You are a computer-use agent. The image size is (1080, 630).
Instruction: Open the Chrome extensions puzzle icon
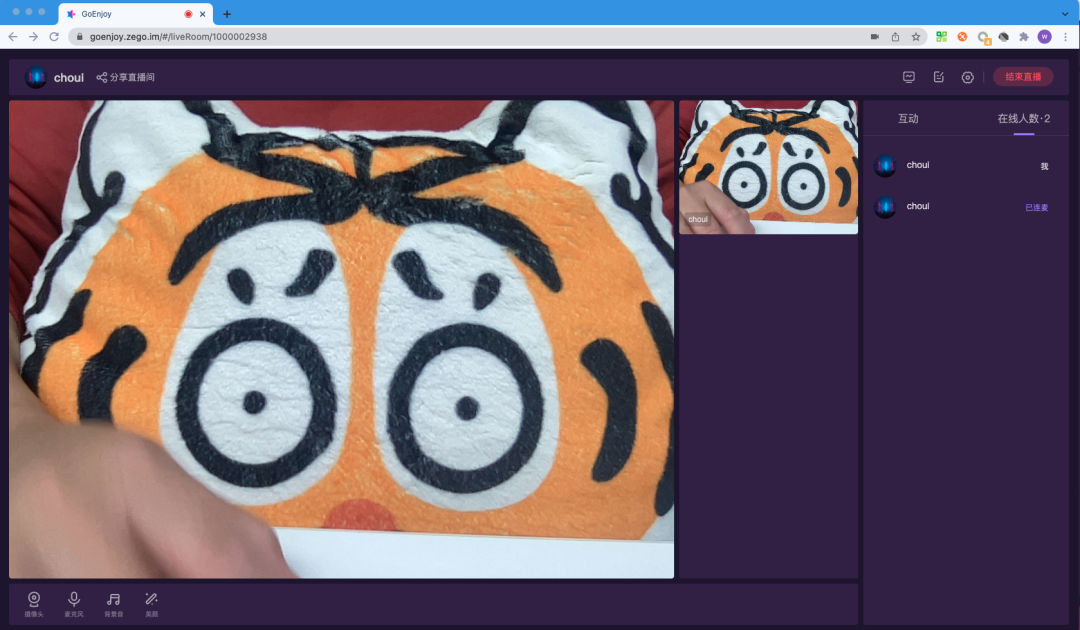(1023, 37)
